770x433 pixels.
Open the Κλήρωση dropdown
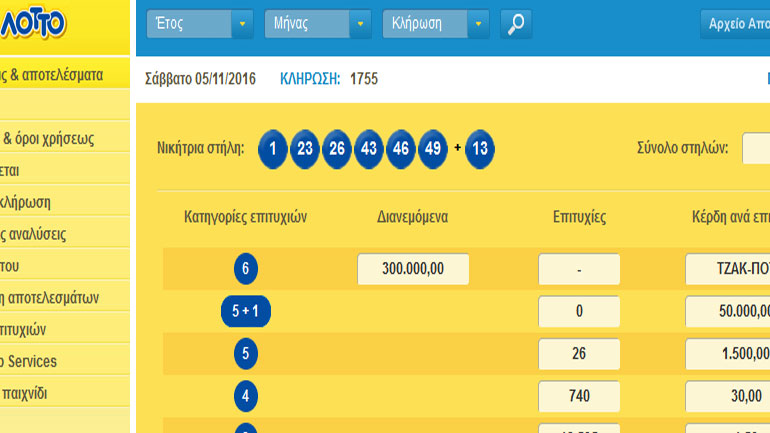click(435, 24)
